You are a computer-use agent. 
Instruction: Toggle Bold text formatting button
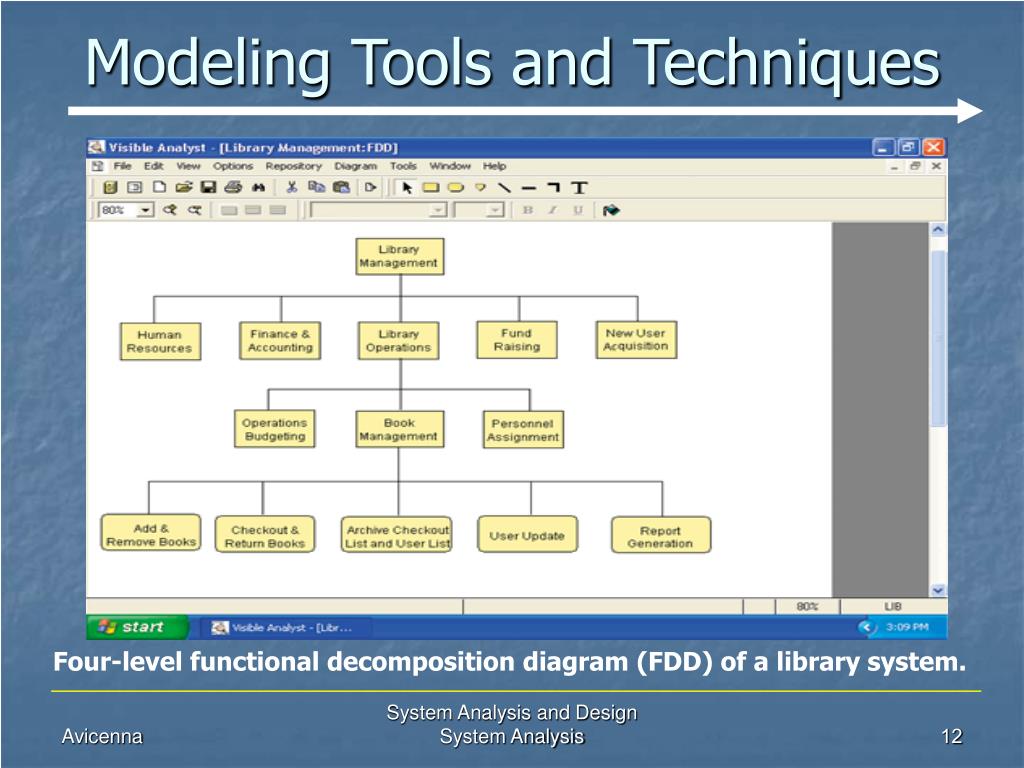(528, 210)
